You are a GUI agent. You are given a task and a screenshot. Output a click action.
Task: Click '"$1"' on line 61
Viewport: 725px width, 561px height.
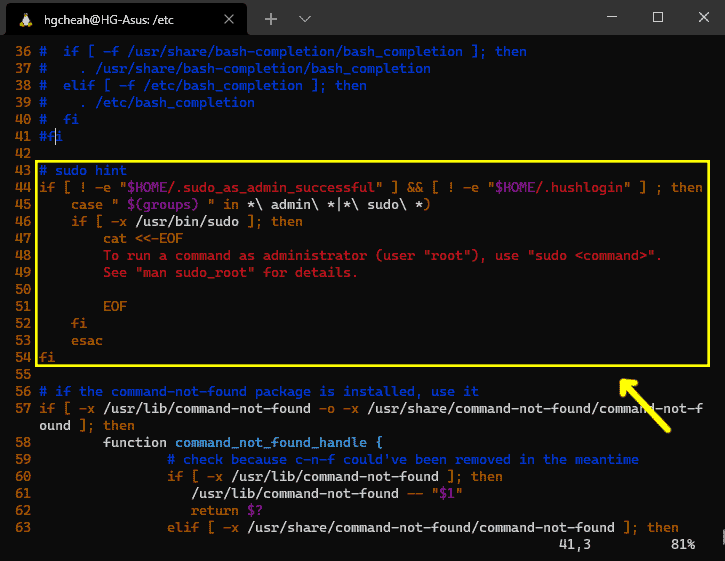pos(447,493)
